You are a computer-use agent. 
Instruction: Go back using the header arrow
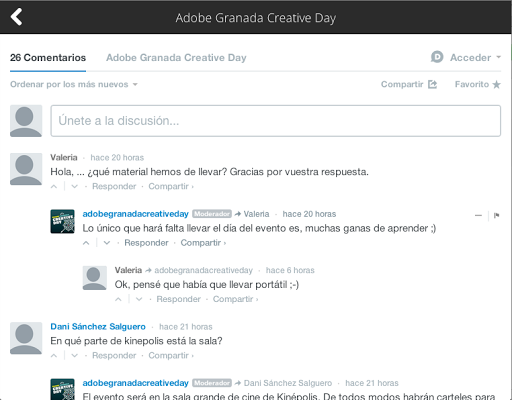[x=16, y=17]
